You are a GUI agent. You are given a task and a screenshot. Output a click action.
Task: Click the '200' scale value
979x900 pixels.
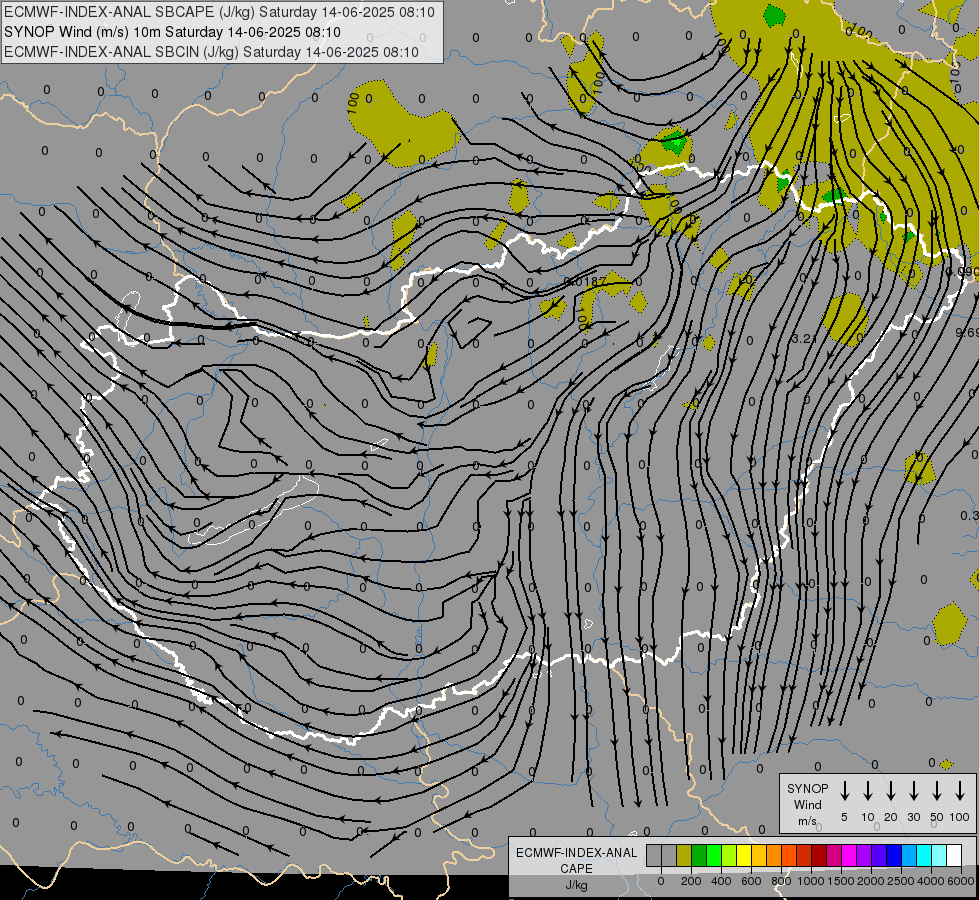coord(691,881)
